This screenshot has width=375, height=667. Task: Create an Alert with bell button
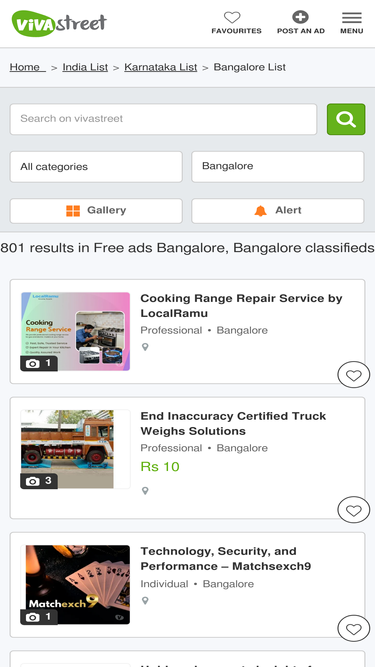pos(278,211)
